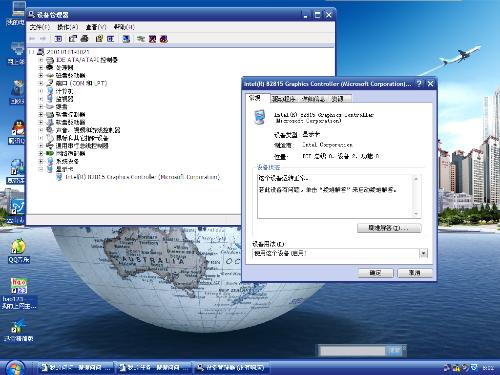The width and height of the screenshot is (500, 375).
Task: Expand the 通用串行总线控制器 node
Action: pos(41,146)
